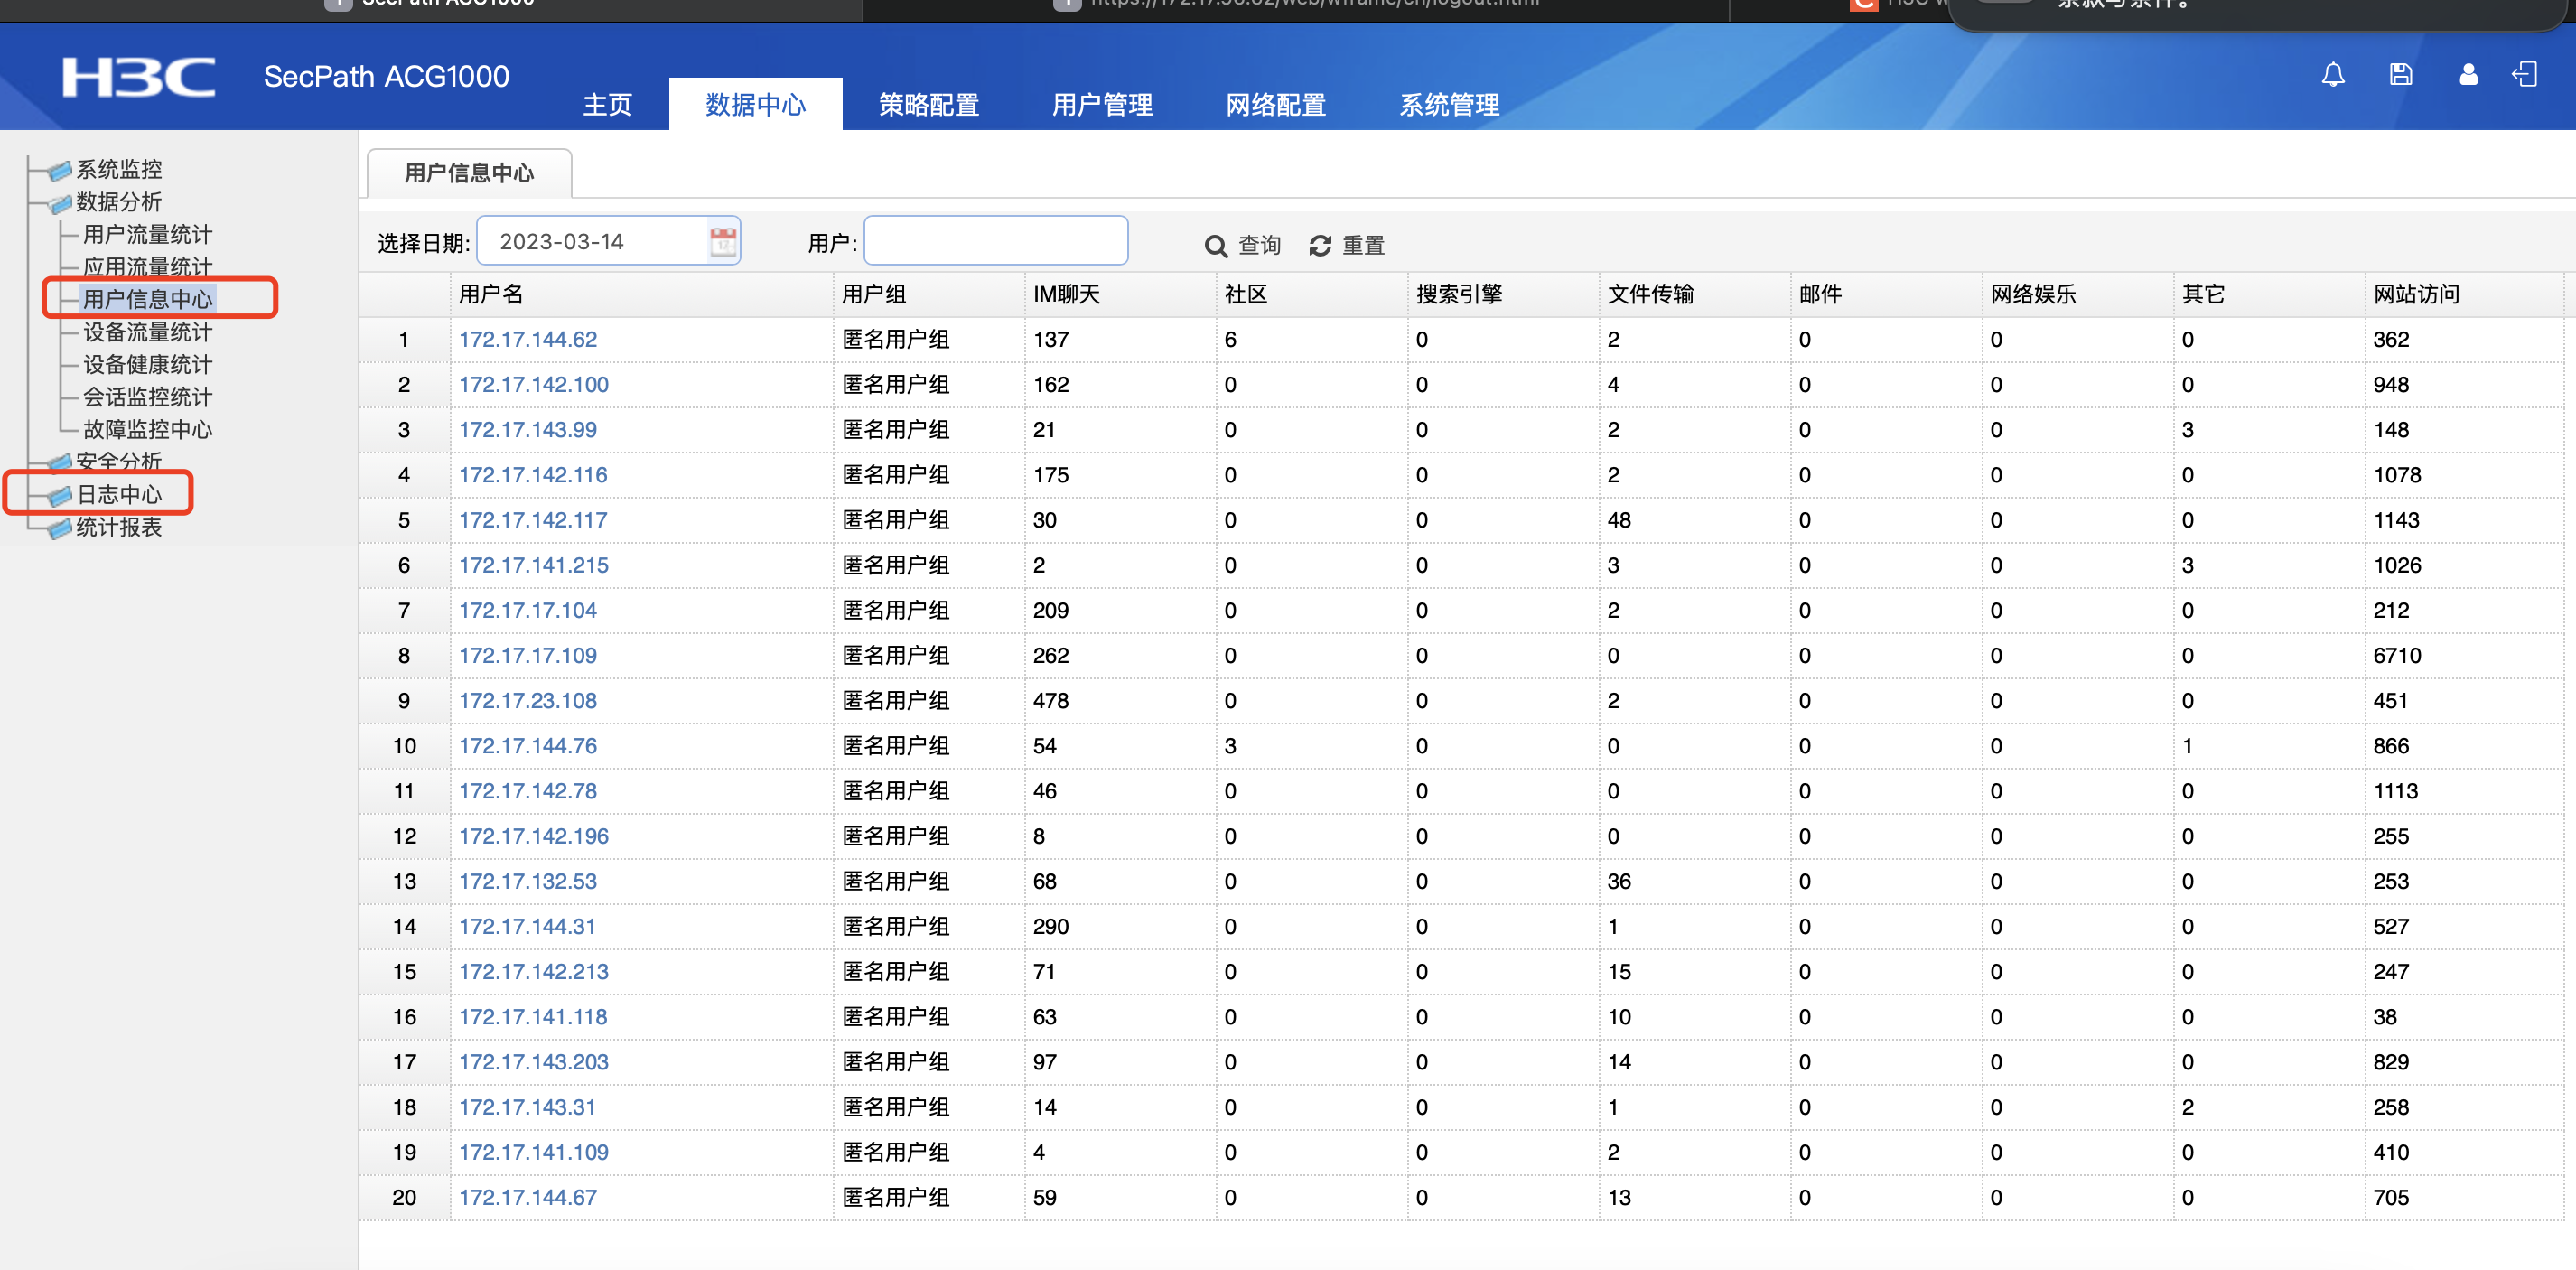Click the 重置 refresh icon

(x=1320, y=246)
